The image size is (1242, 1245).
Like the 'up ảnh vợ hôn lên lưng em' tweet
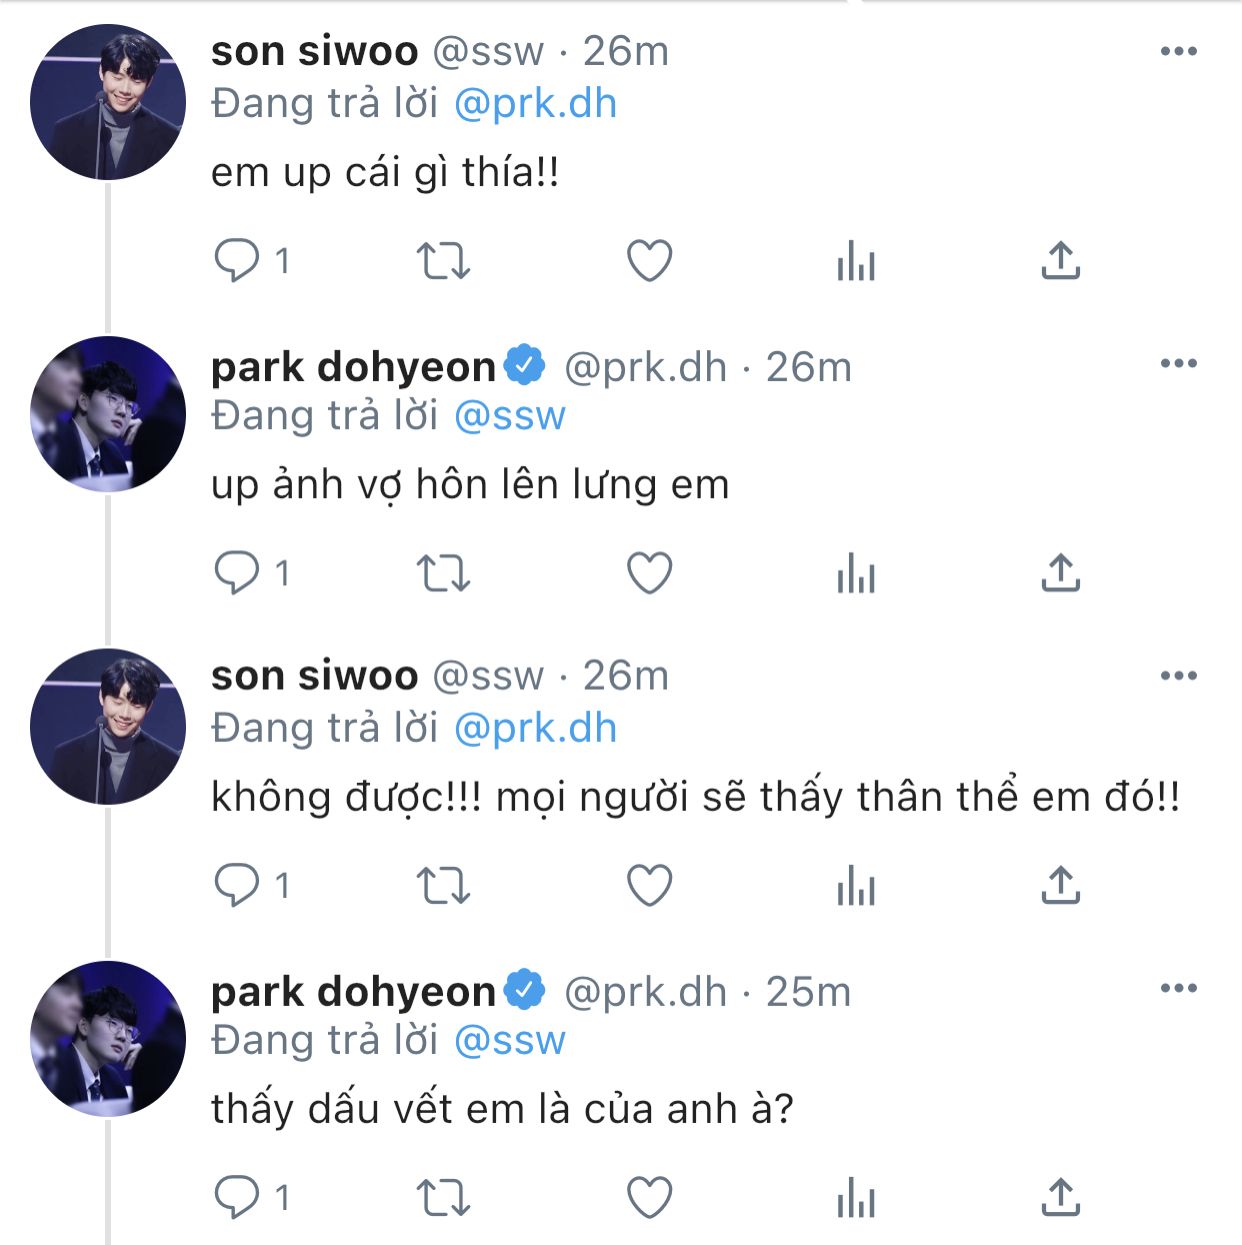(649, 573)
